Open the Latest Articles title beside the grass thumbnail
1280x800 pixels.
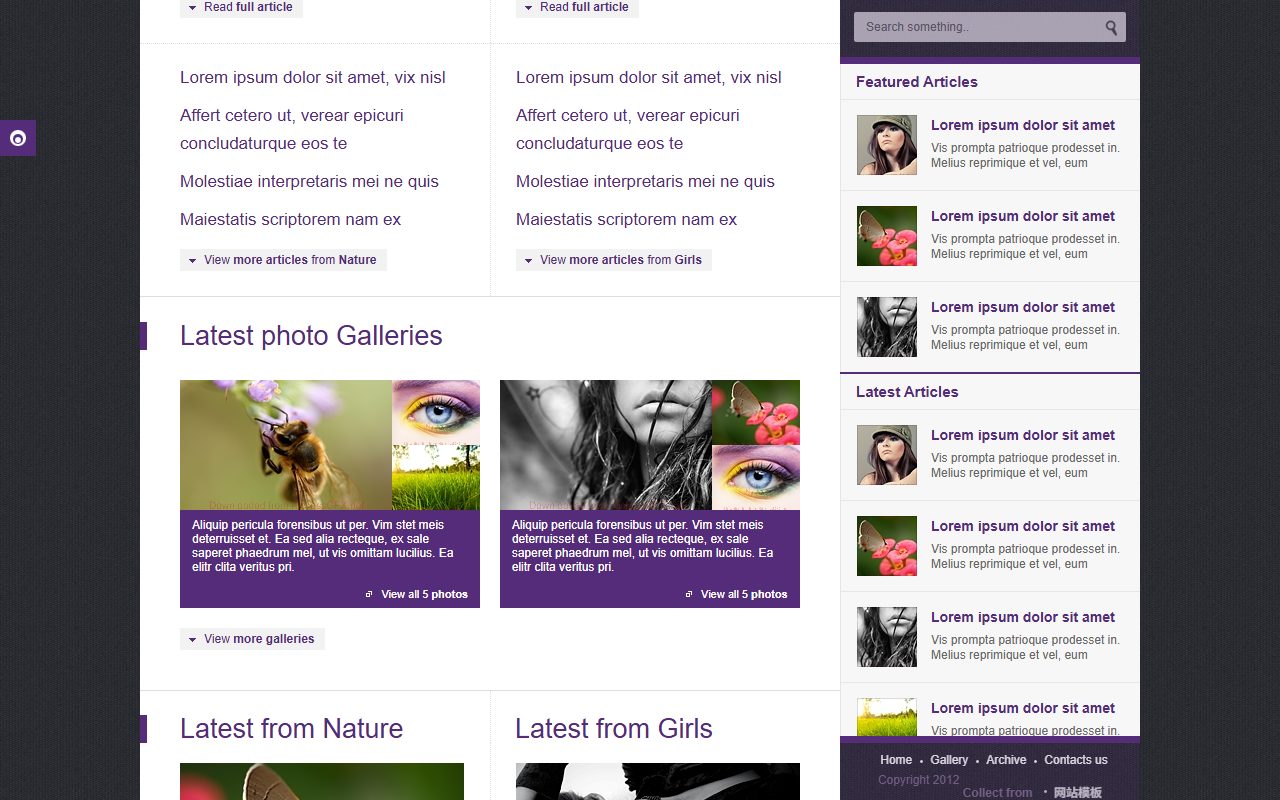pos(1023,708)
